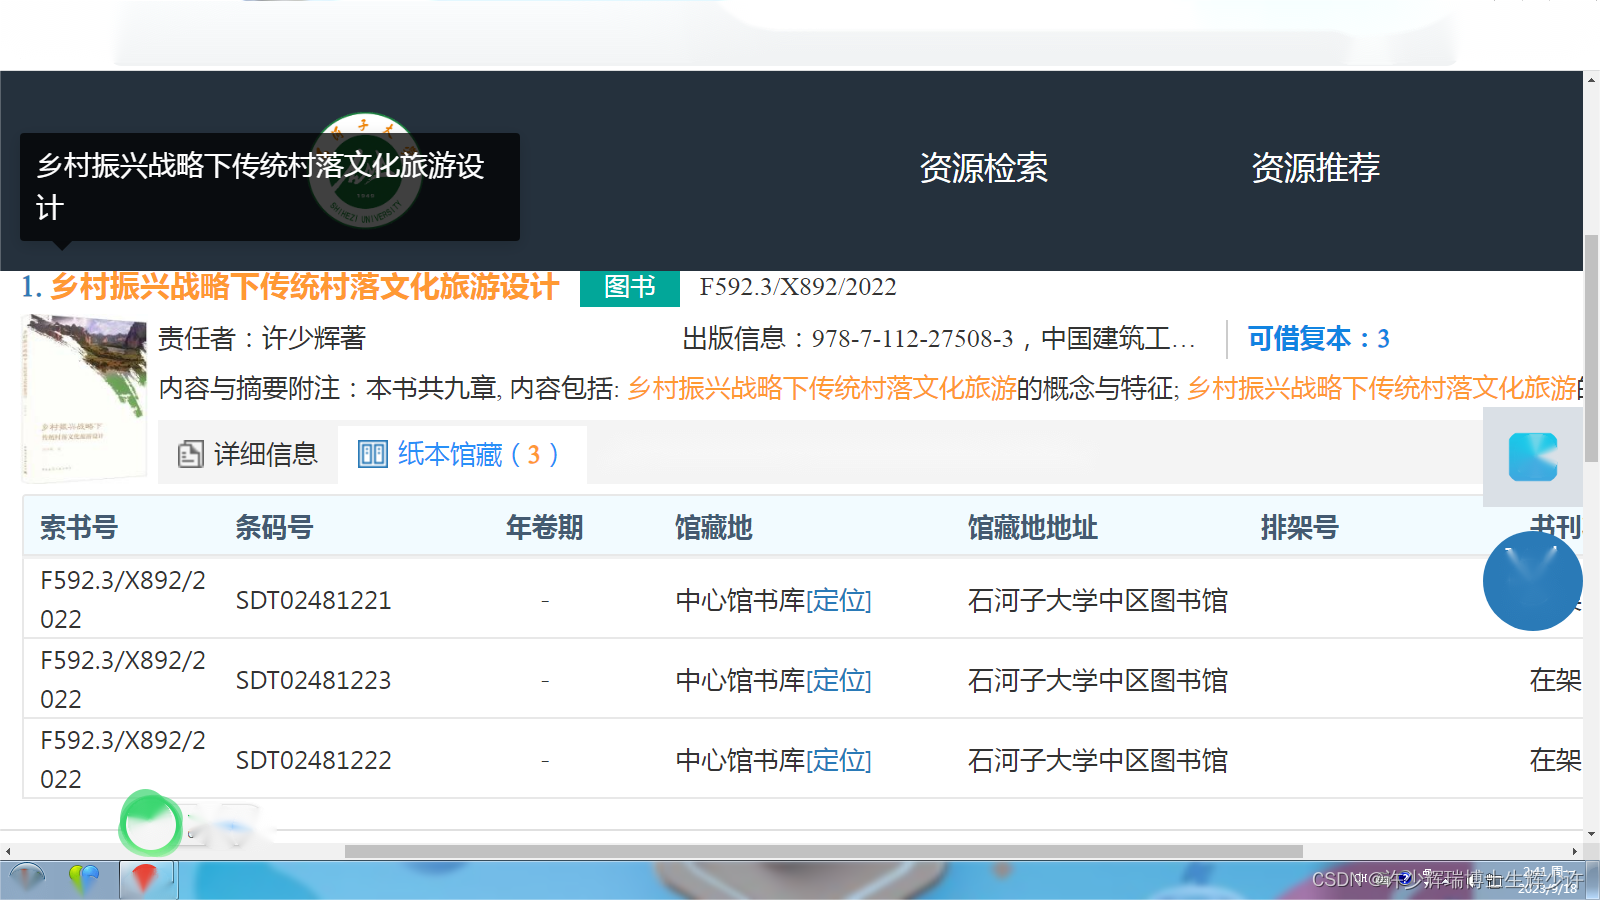Click the first taskbar icon
This screenshot has height=900, width=1600.
[27, 879]
